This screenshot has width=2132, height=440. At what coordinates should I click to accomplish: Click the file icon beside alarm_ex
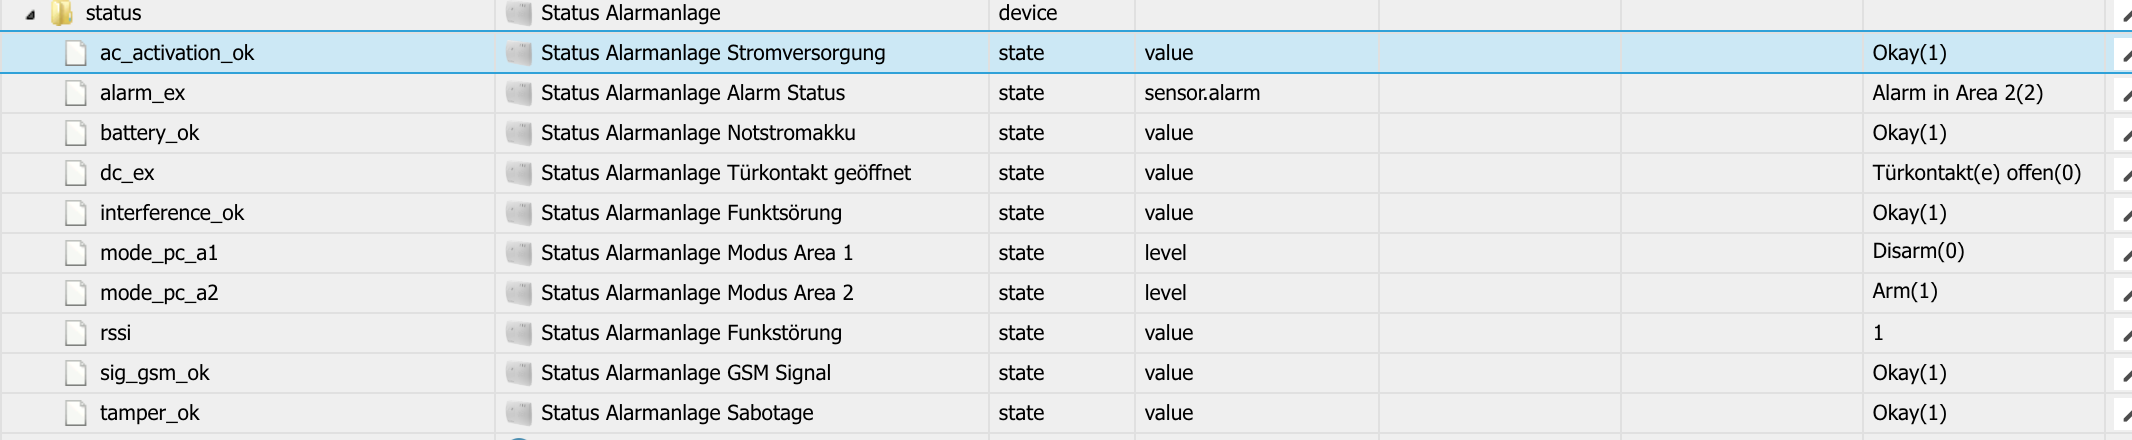(x=76, y=93)
